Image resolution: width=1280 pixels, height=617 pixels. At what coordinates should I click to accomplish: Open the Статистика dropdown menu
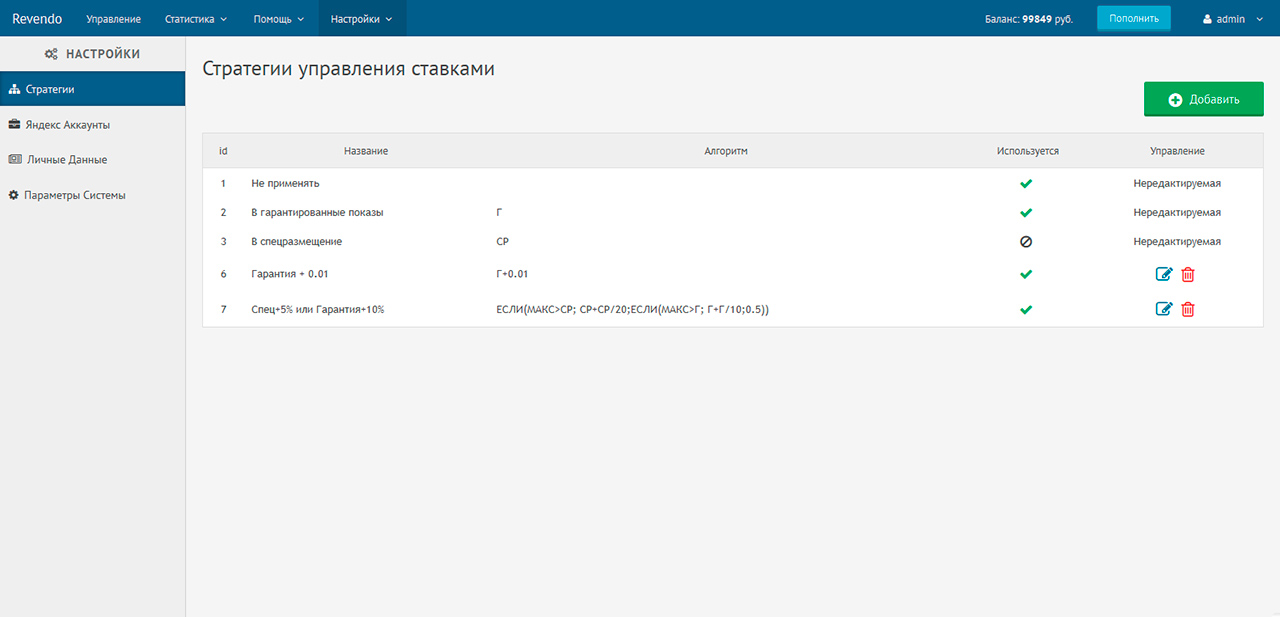tap(196, 19)
